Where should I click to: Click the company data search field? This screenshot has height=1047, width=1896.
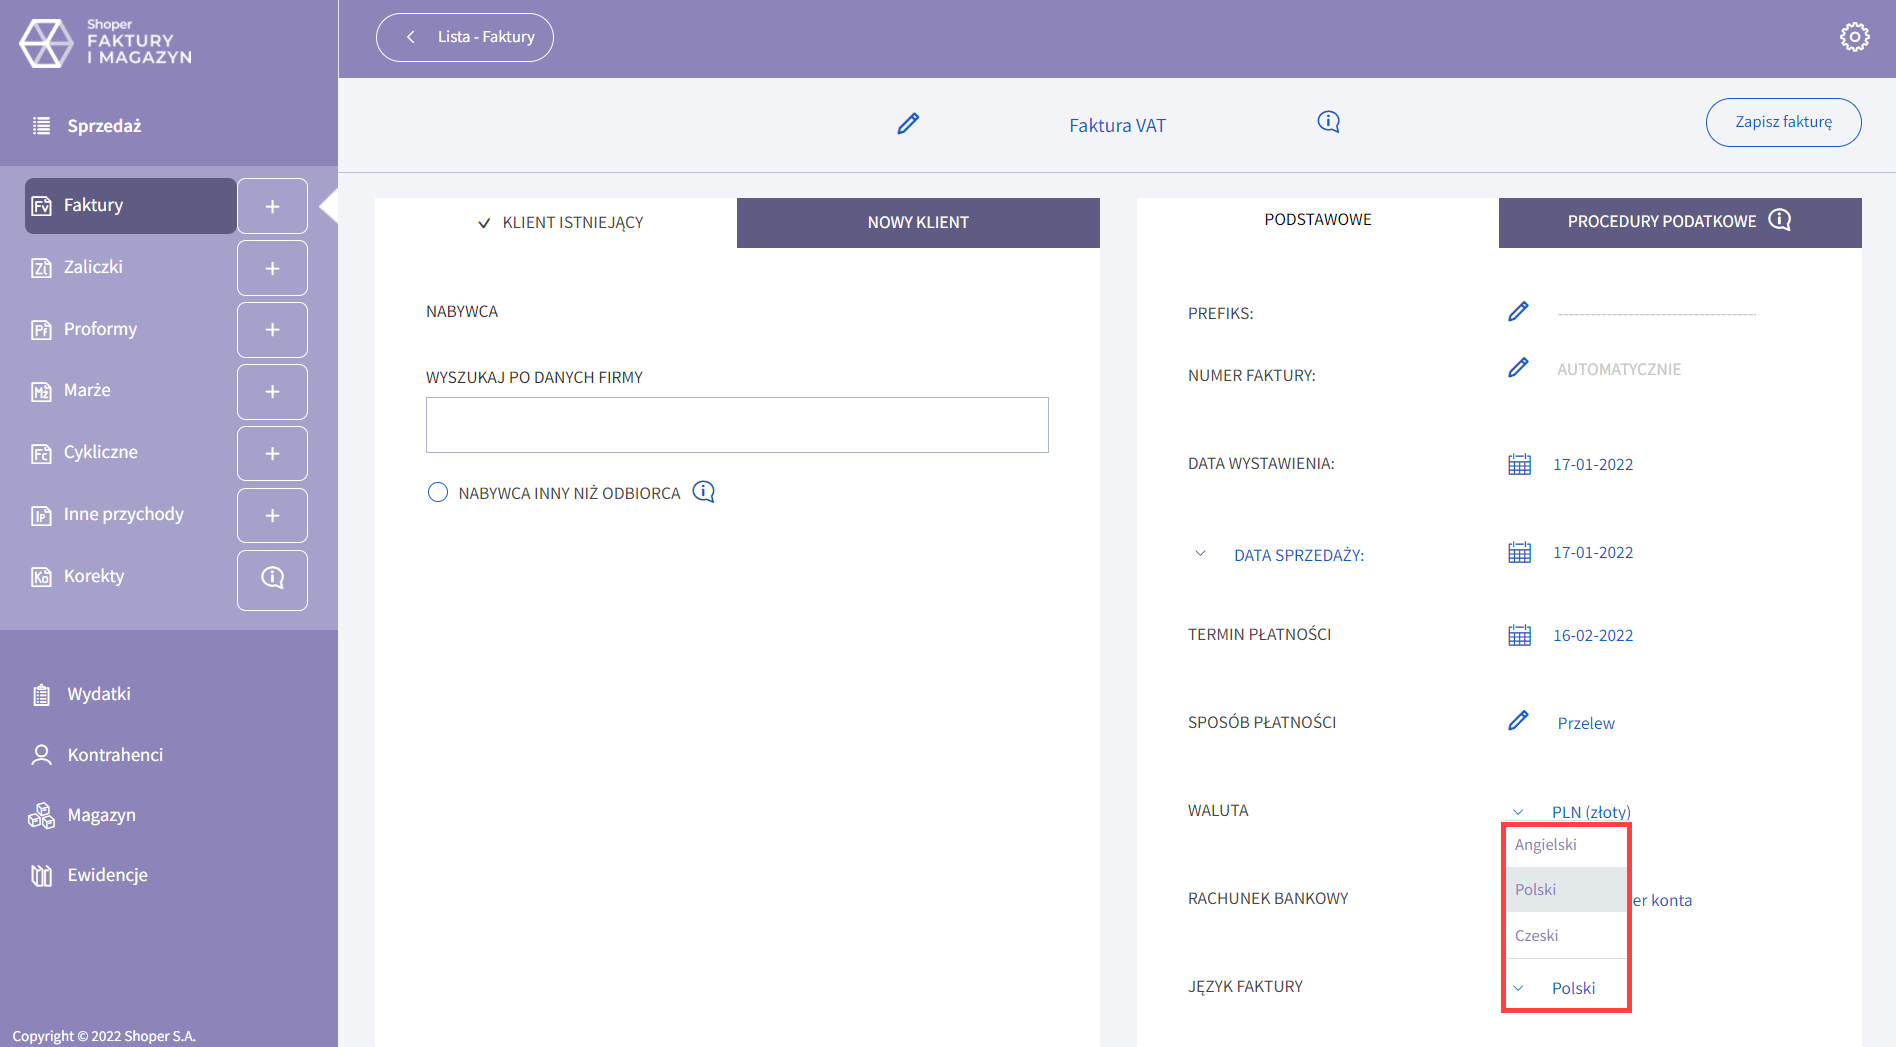pos(736,425)
